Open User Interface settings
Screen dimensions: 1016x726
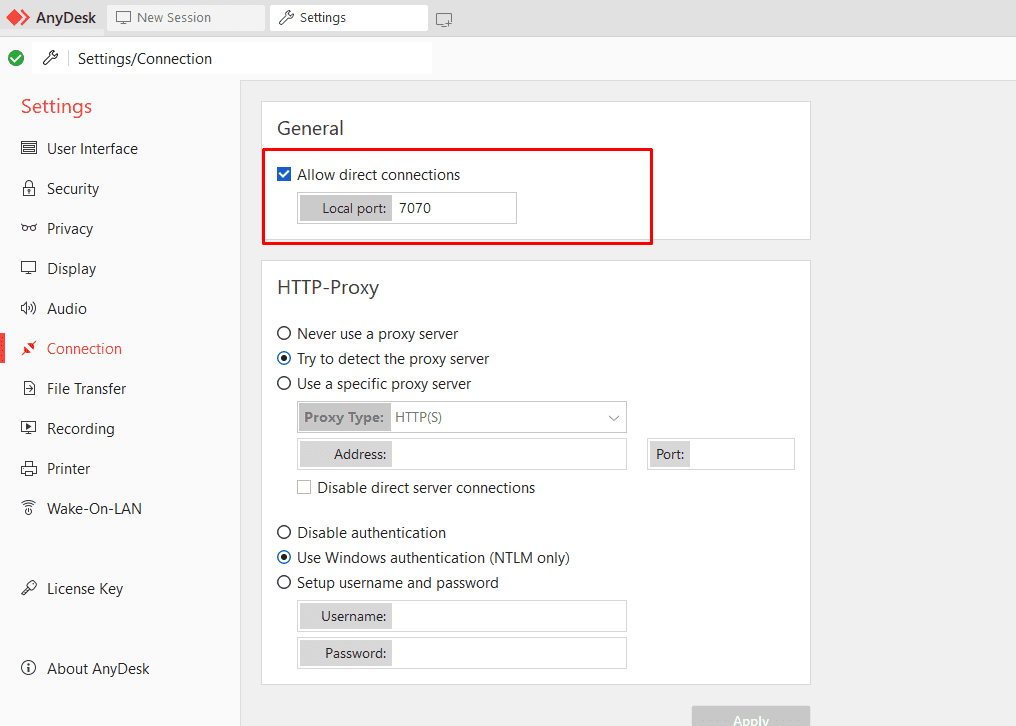click(x=93, y=148)
